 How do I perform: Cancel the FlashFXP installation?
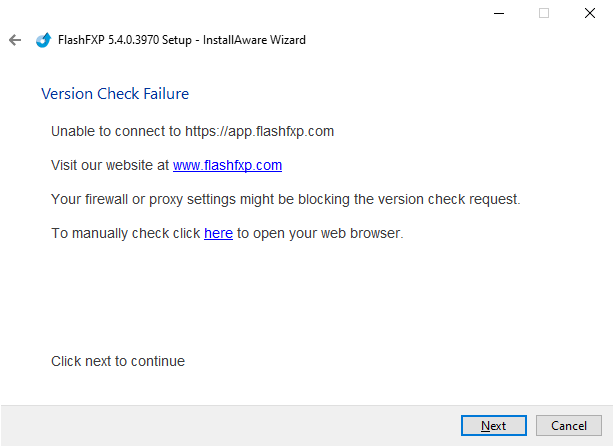[x=569, y=425]
